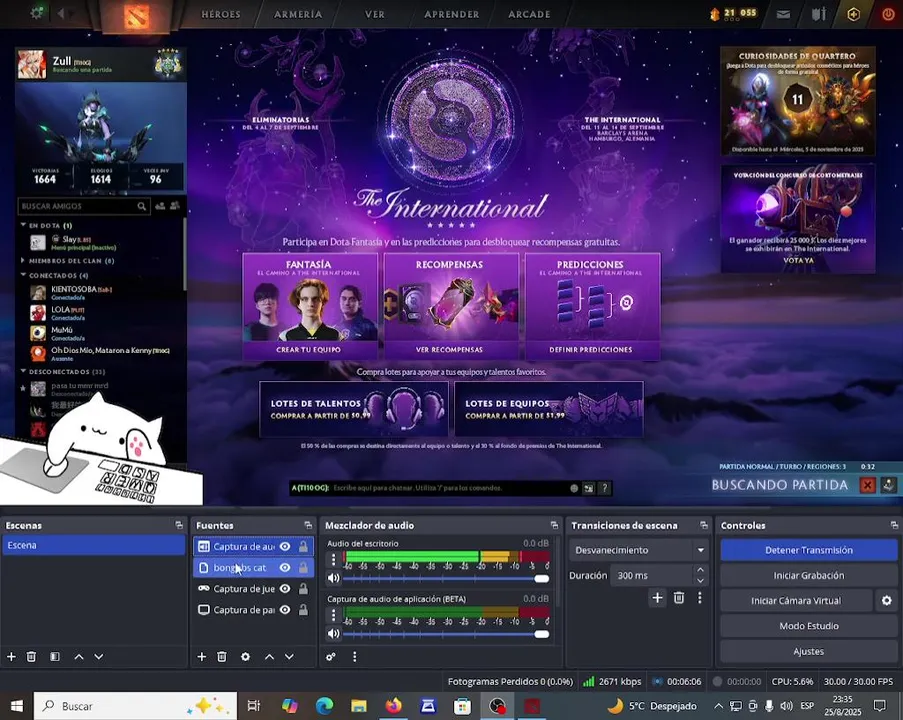Add a new source in Fuentes

click(202, 657)
